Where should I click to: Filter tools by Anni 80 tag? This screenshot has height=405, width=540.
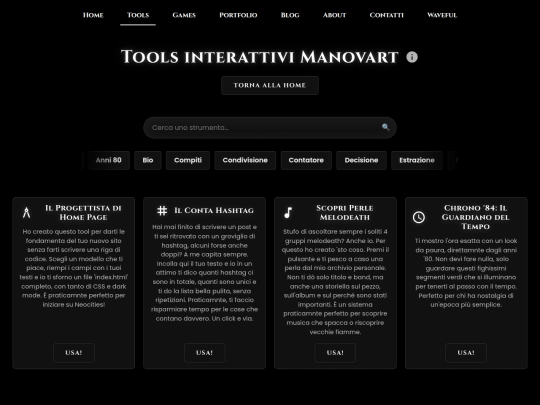tap(108, 160)
